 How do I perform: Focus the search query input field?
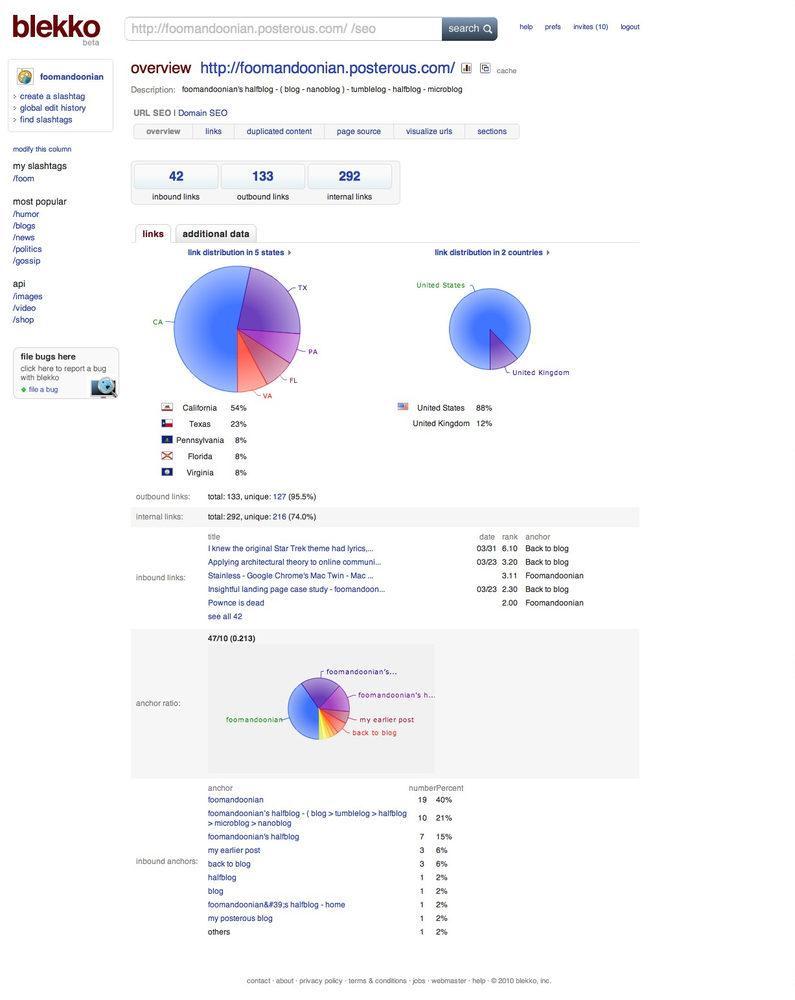(x=283, y=29)
